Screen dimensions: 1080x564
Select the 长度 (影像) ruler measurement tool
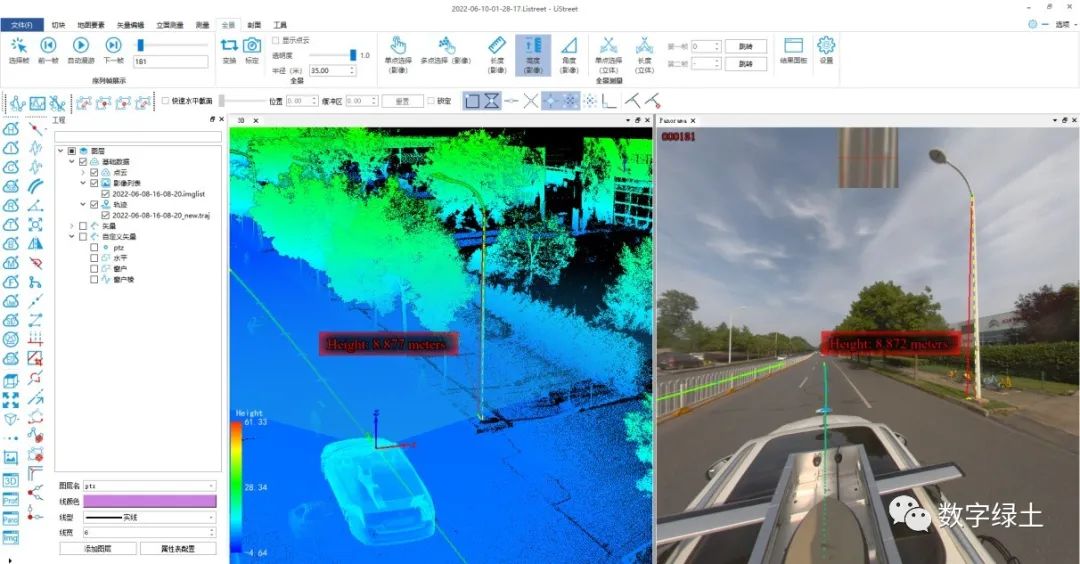pyautogui.click(x=497, y=45)
